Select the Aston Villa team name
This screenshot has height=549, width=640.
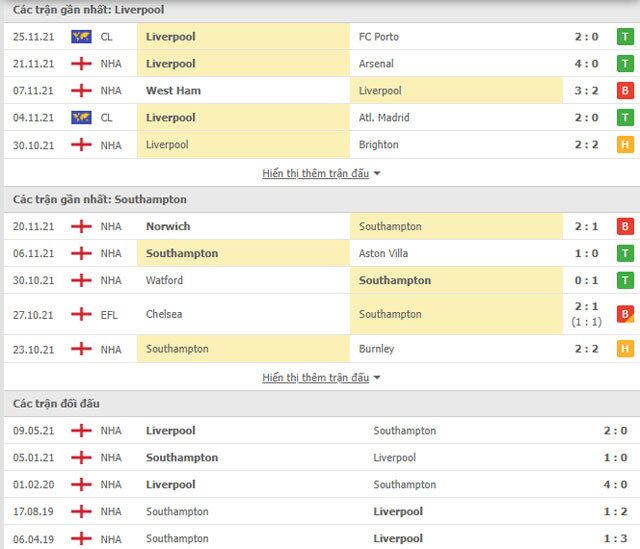point(383,254)
